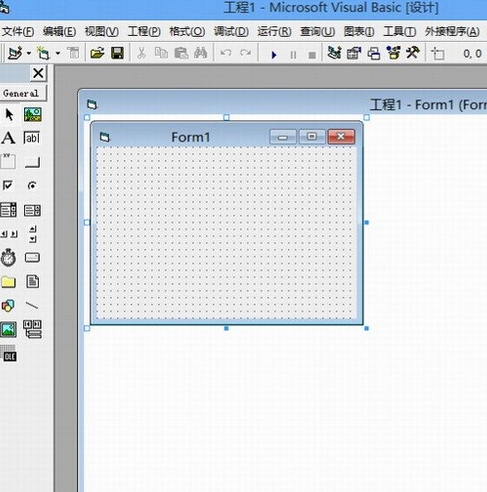Screen dimensions: 487x492
Task: Select the Image control tool
Action: [x=8, y=329]
